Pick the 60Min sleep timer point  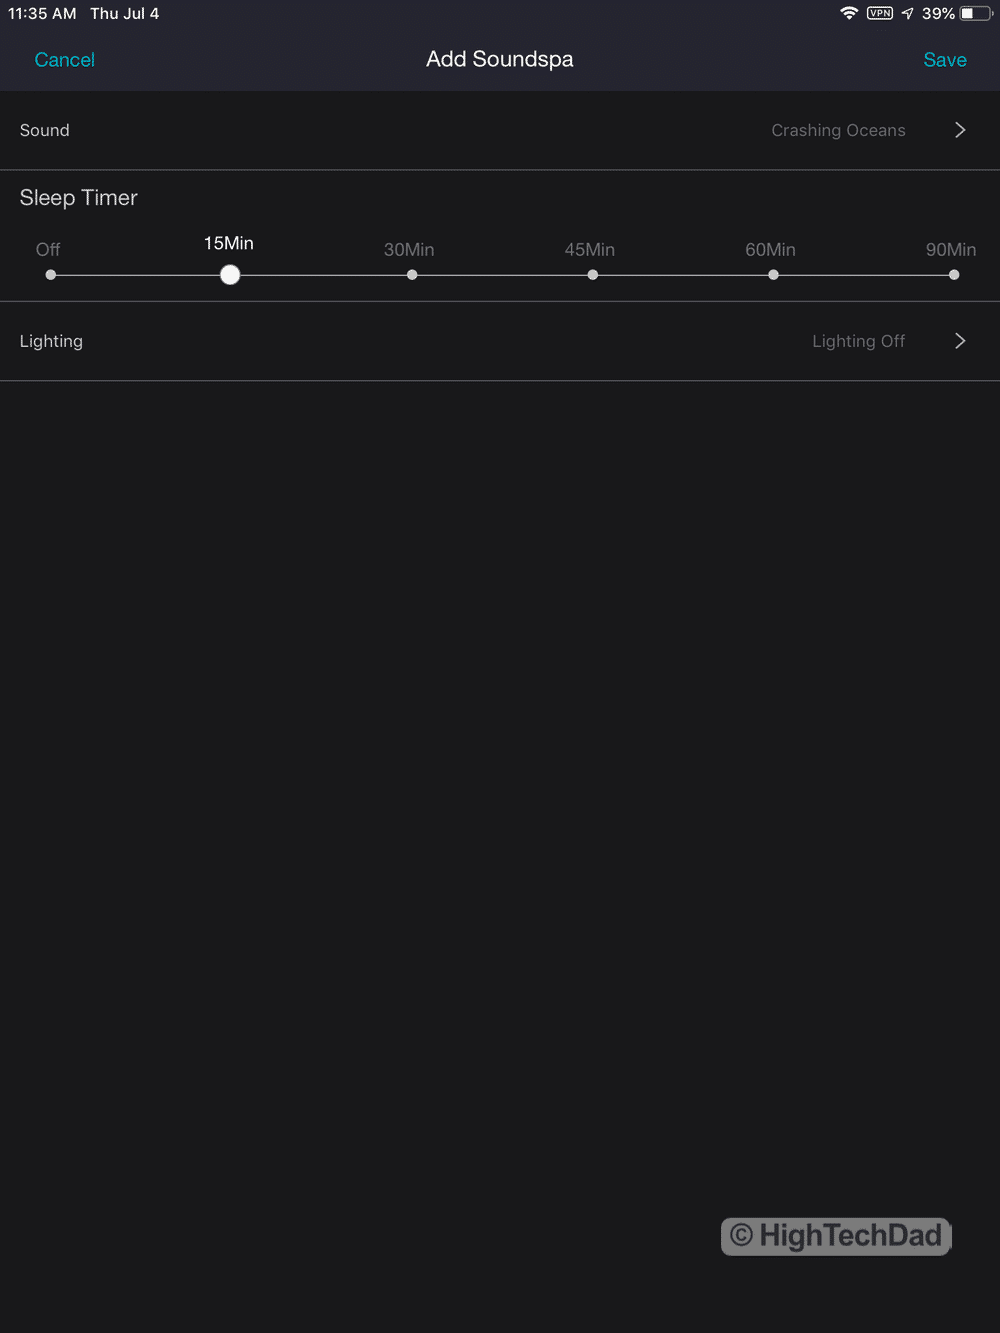point(773,275)
